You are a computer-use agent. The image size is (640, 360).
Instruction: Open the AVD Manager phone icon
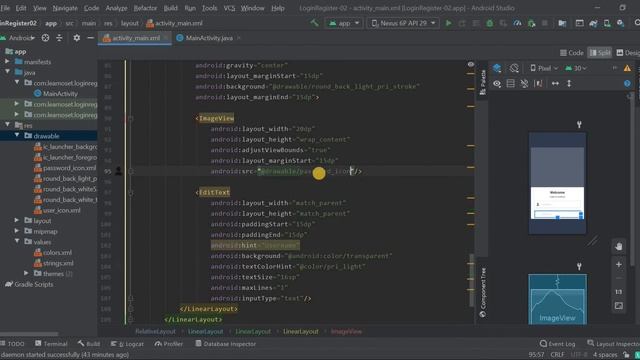click(607, 23)
